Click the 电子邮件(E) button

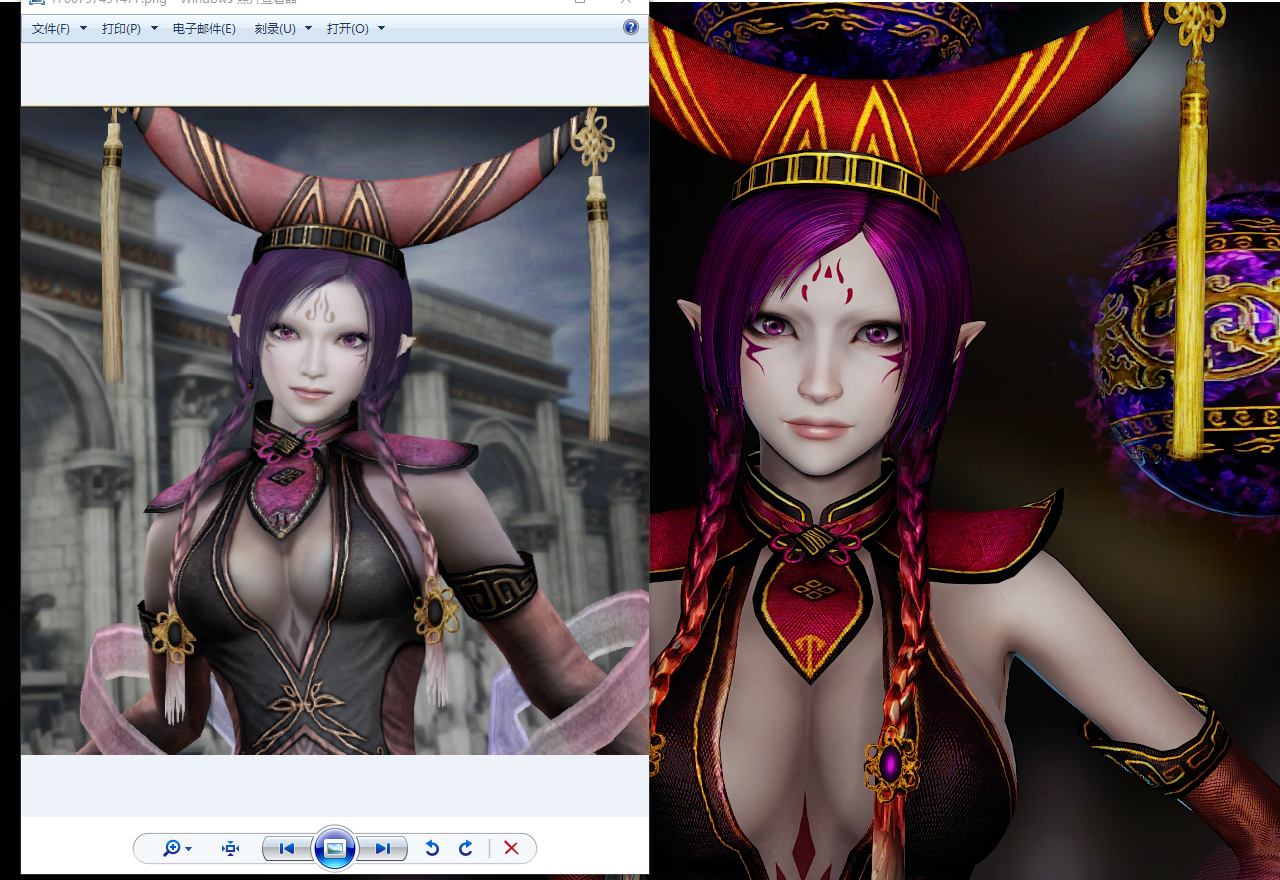tap(204, 28)
